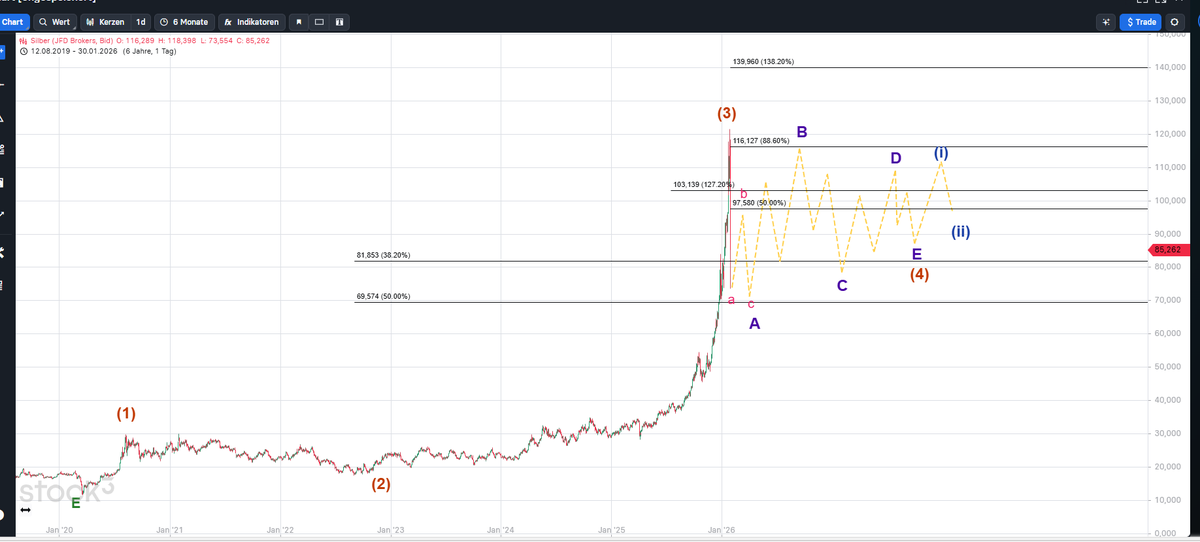Open the Wert symbol search

[x=55, y=22]
